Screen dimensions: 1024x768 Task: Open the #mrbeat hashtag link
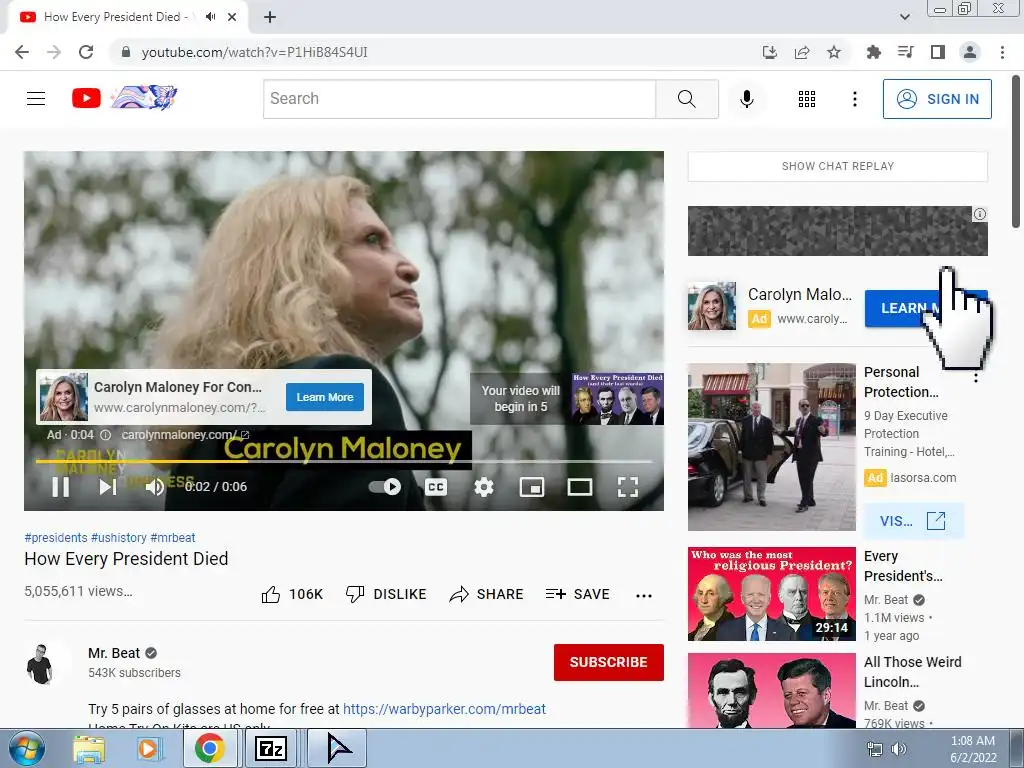click(172, 537)
